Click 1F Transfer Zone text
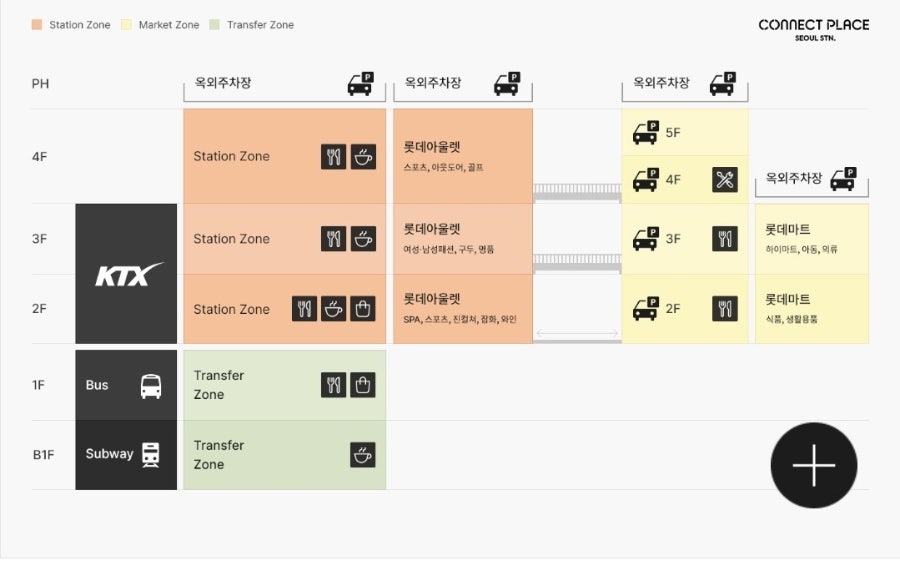This screenshot has height=566, width=900. point(219,385)
